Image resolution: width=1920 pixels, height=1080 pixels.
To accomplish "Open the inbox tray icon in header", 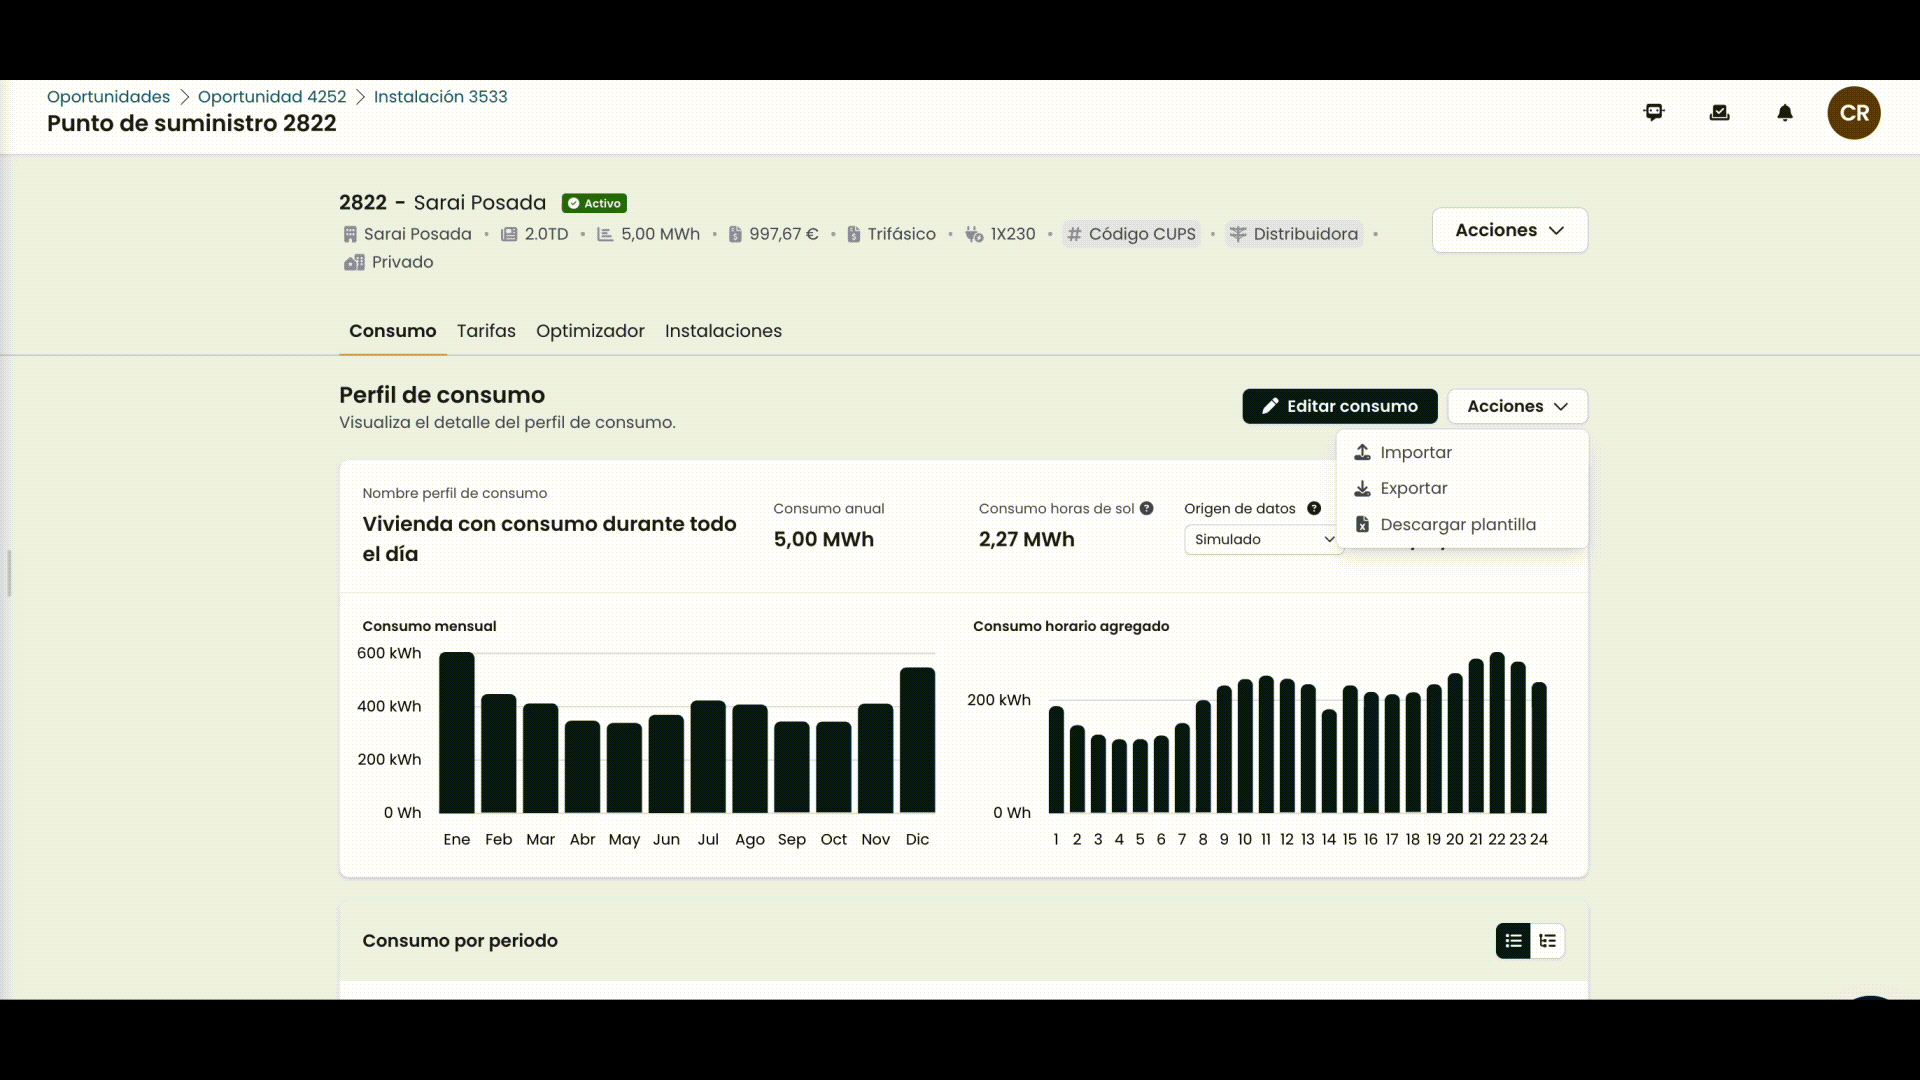I will coord(1720,113).
